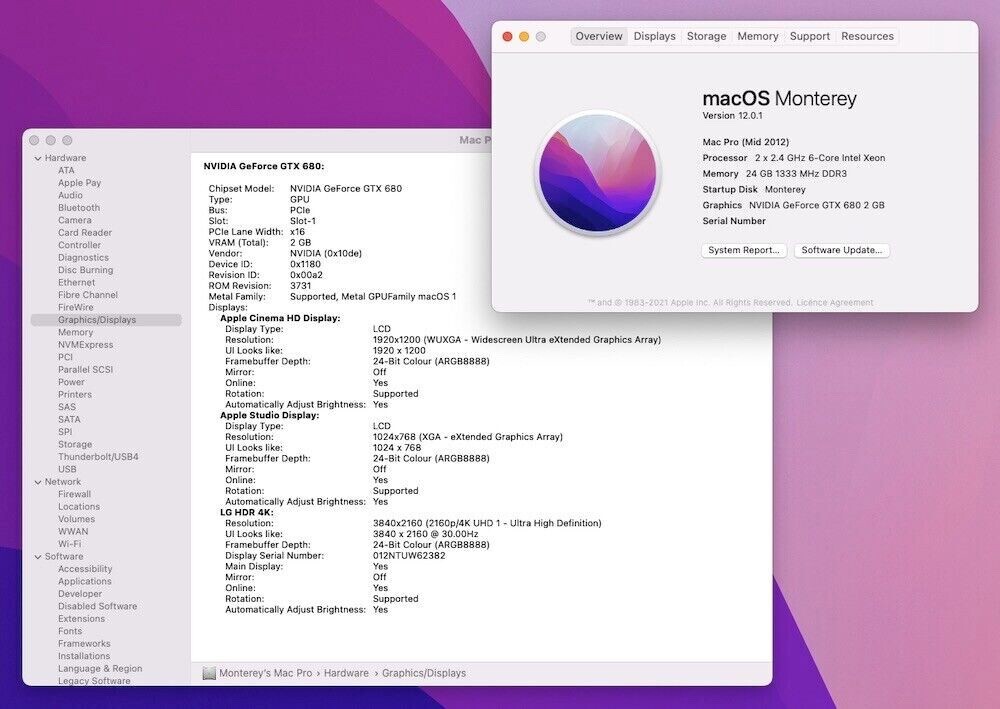Select Accessibility under Software
Screen dimensions: 1000x709
[x=85, y=569]
